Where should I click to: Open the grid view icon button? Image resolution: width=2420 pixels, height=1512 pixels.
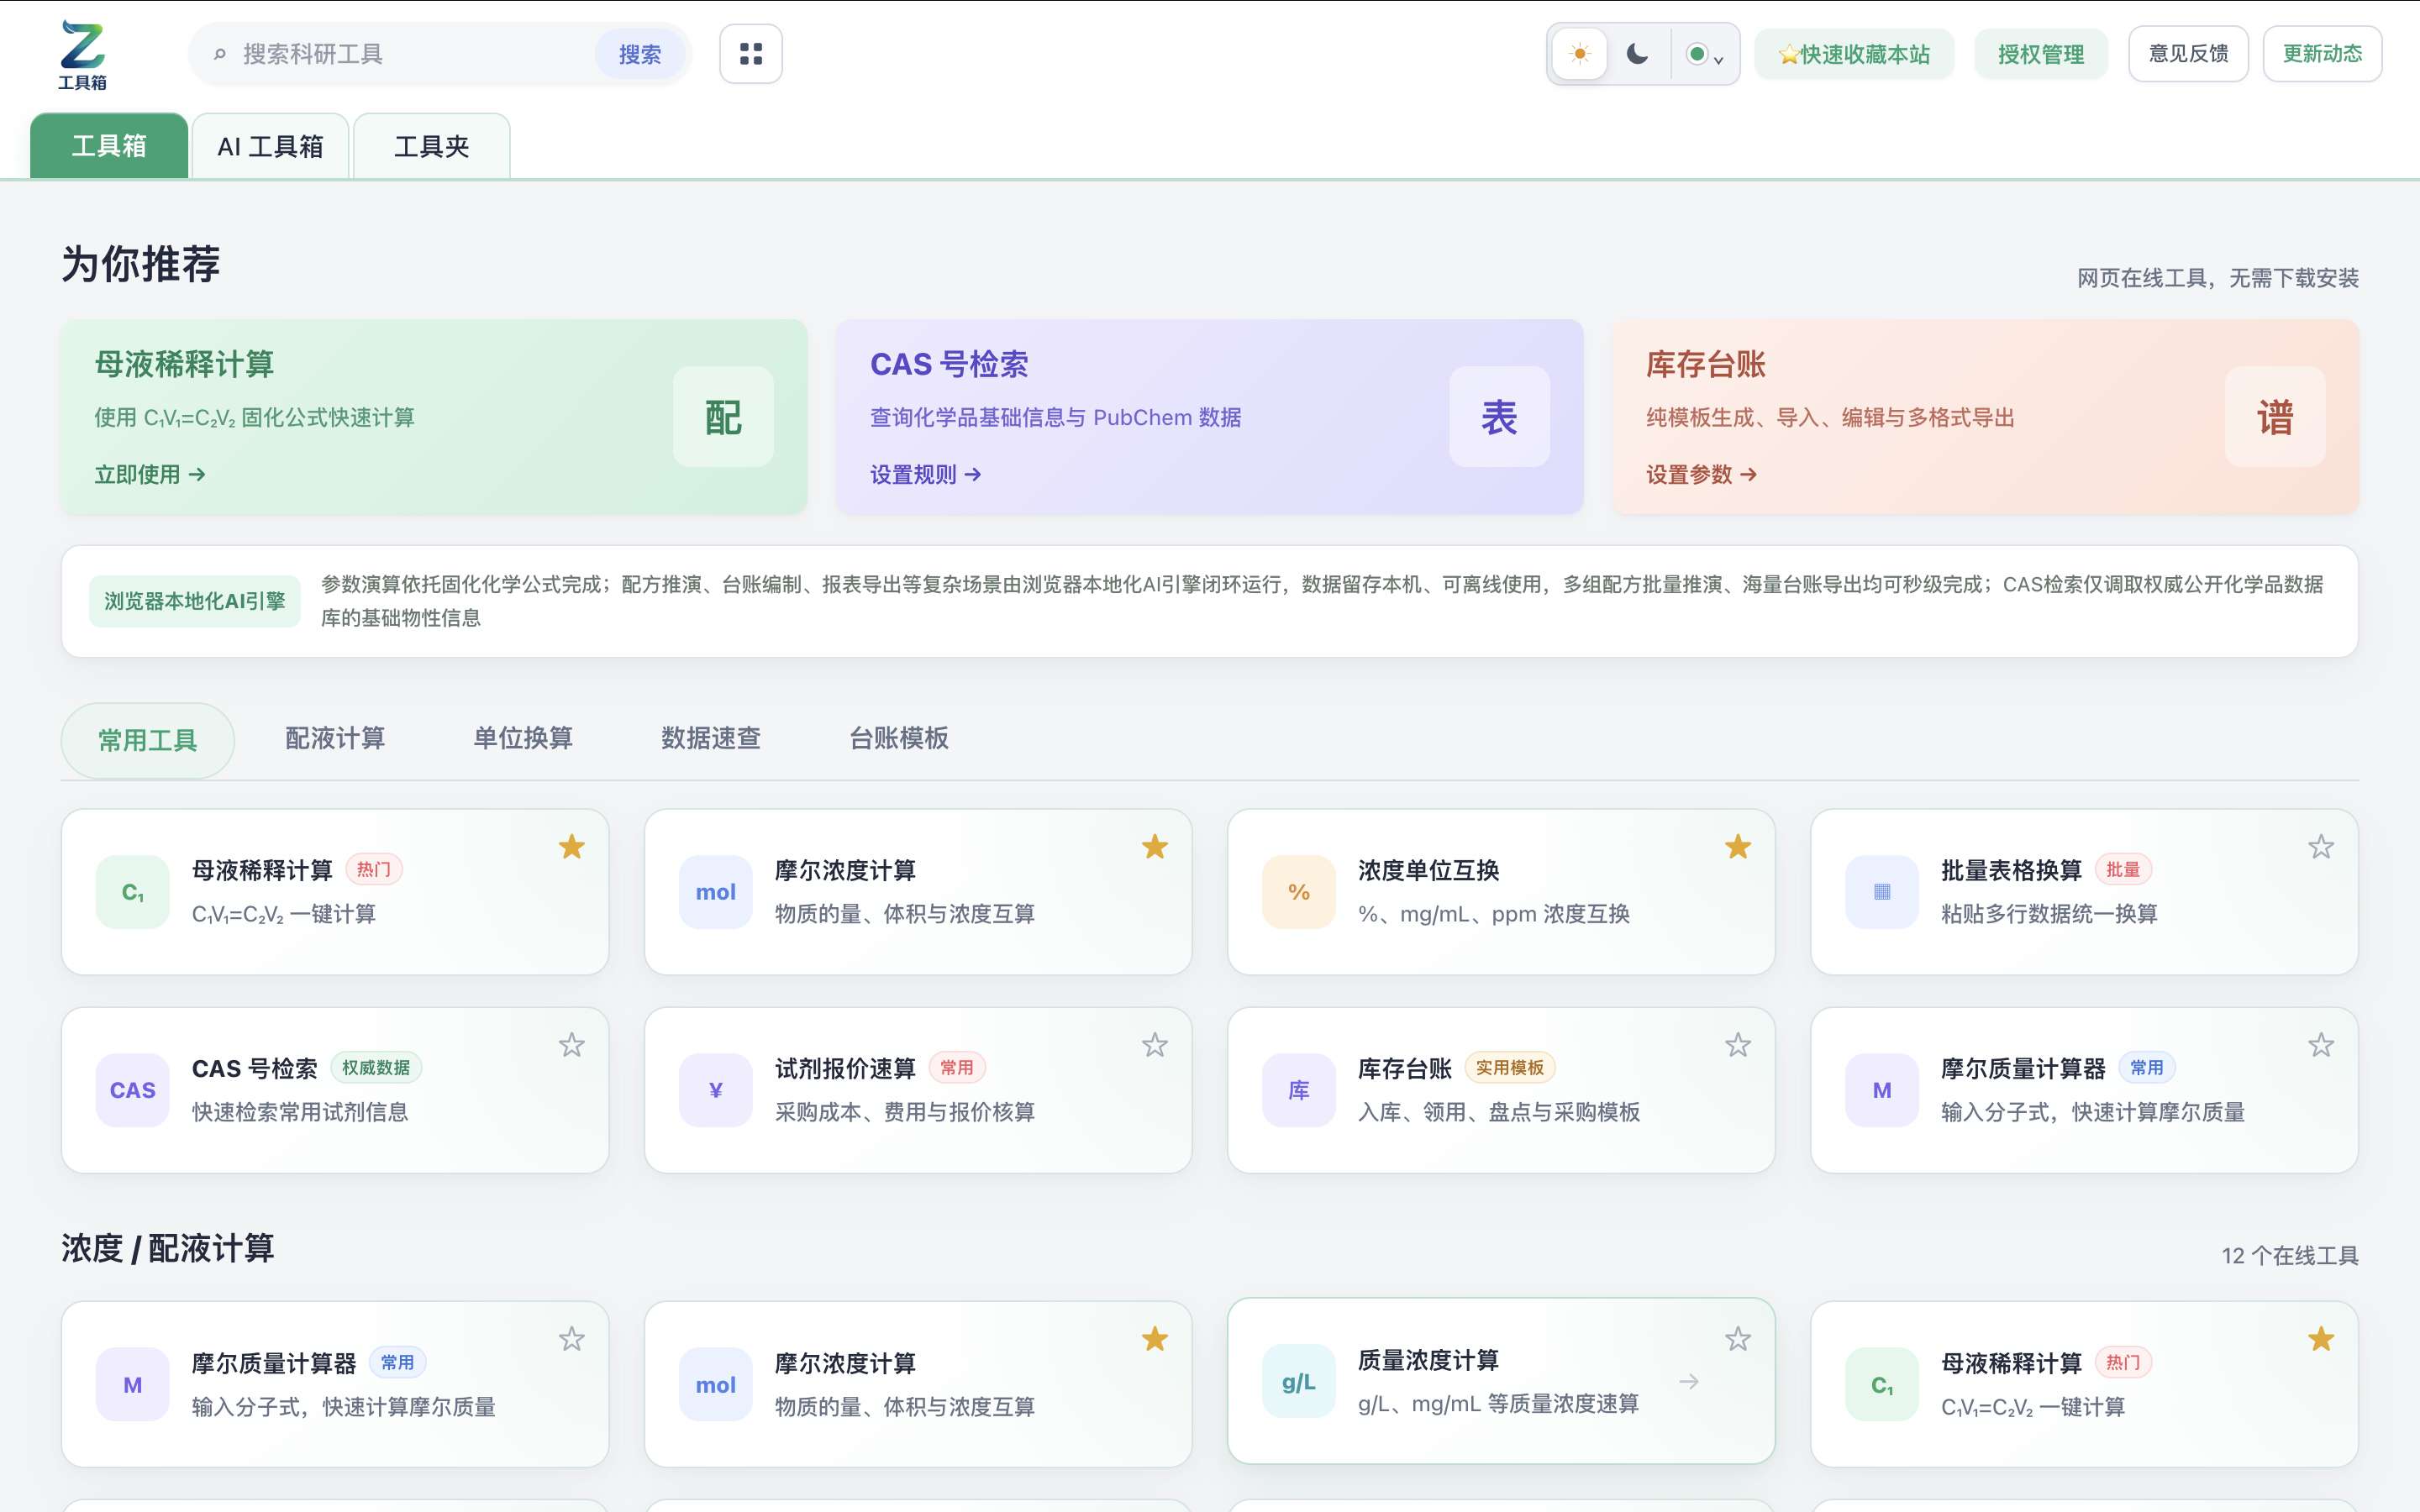[751, 54]
